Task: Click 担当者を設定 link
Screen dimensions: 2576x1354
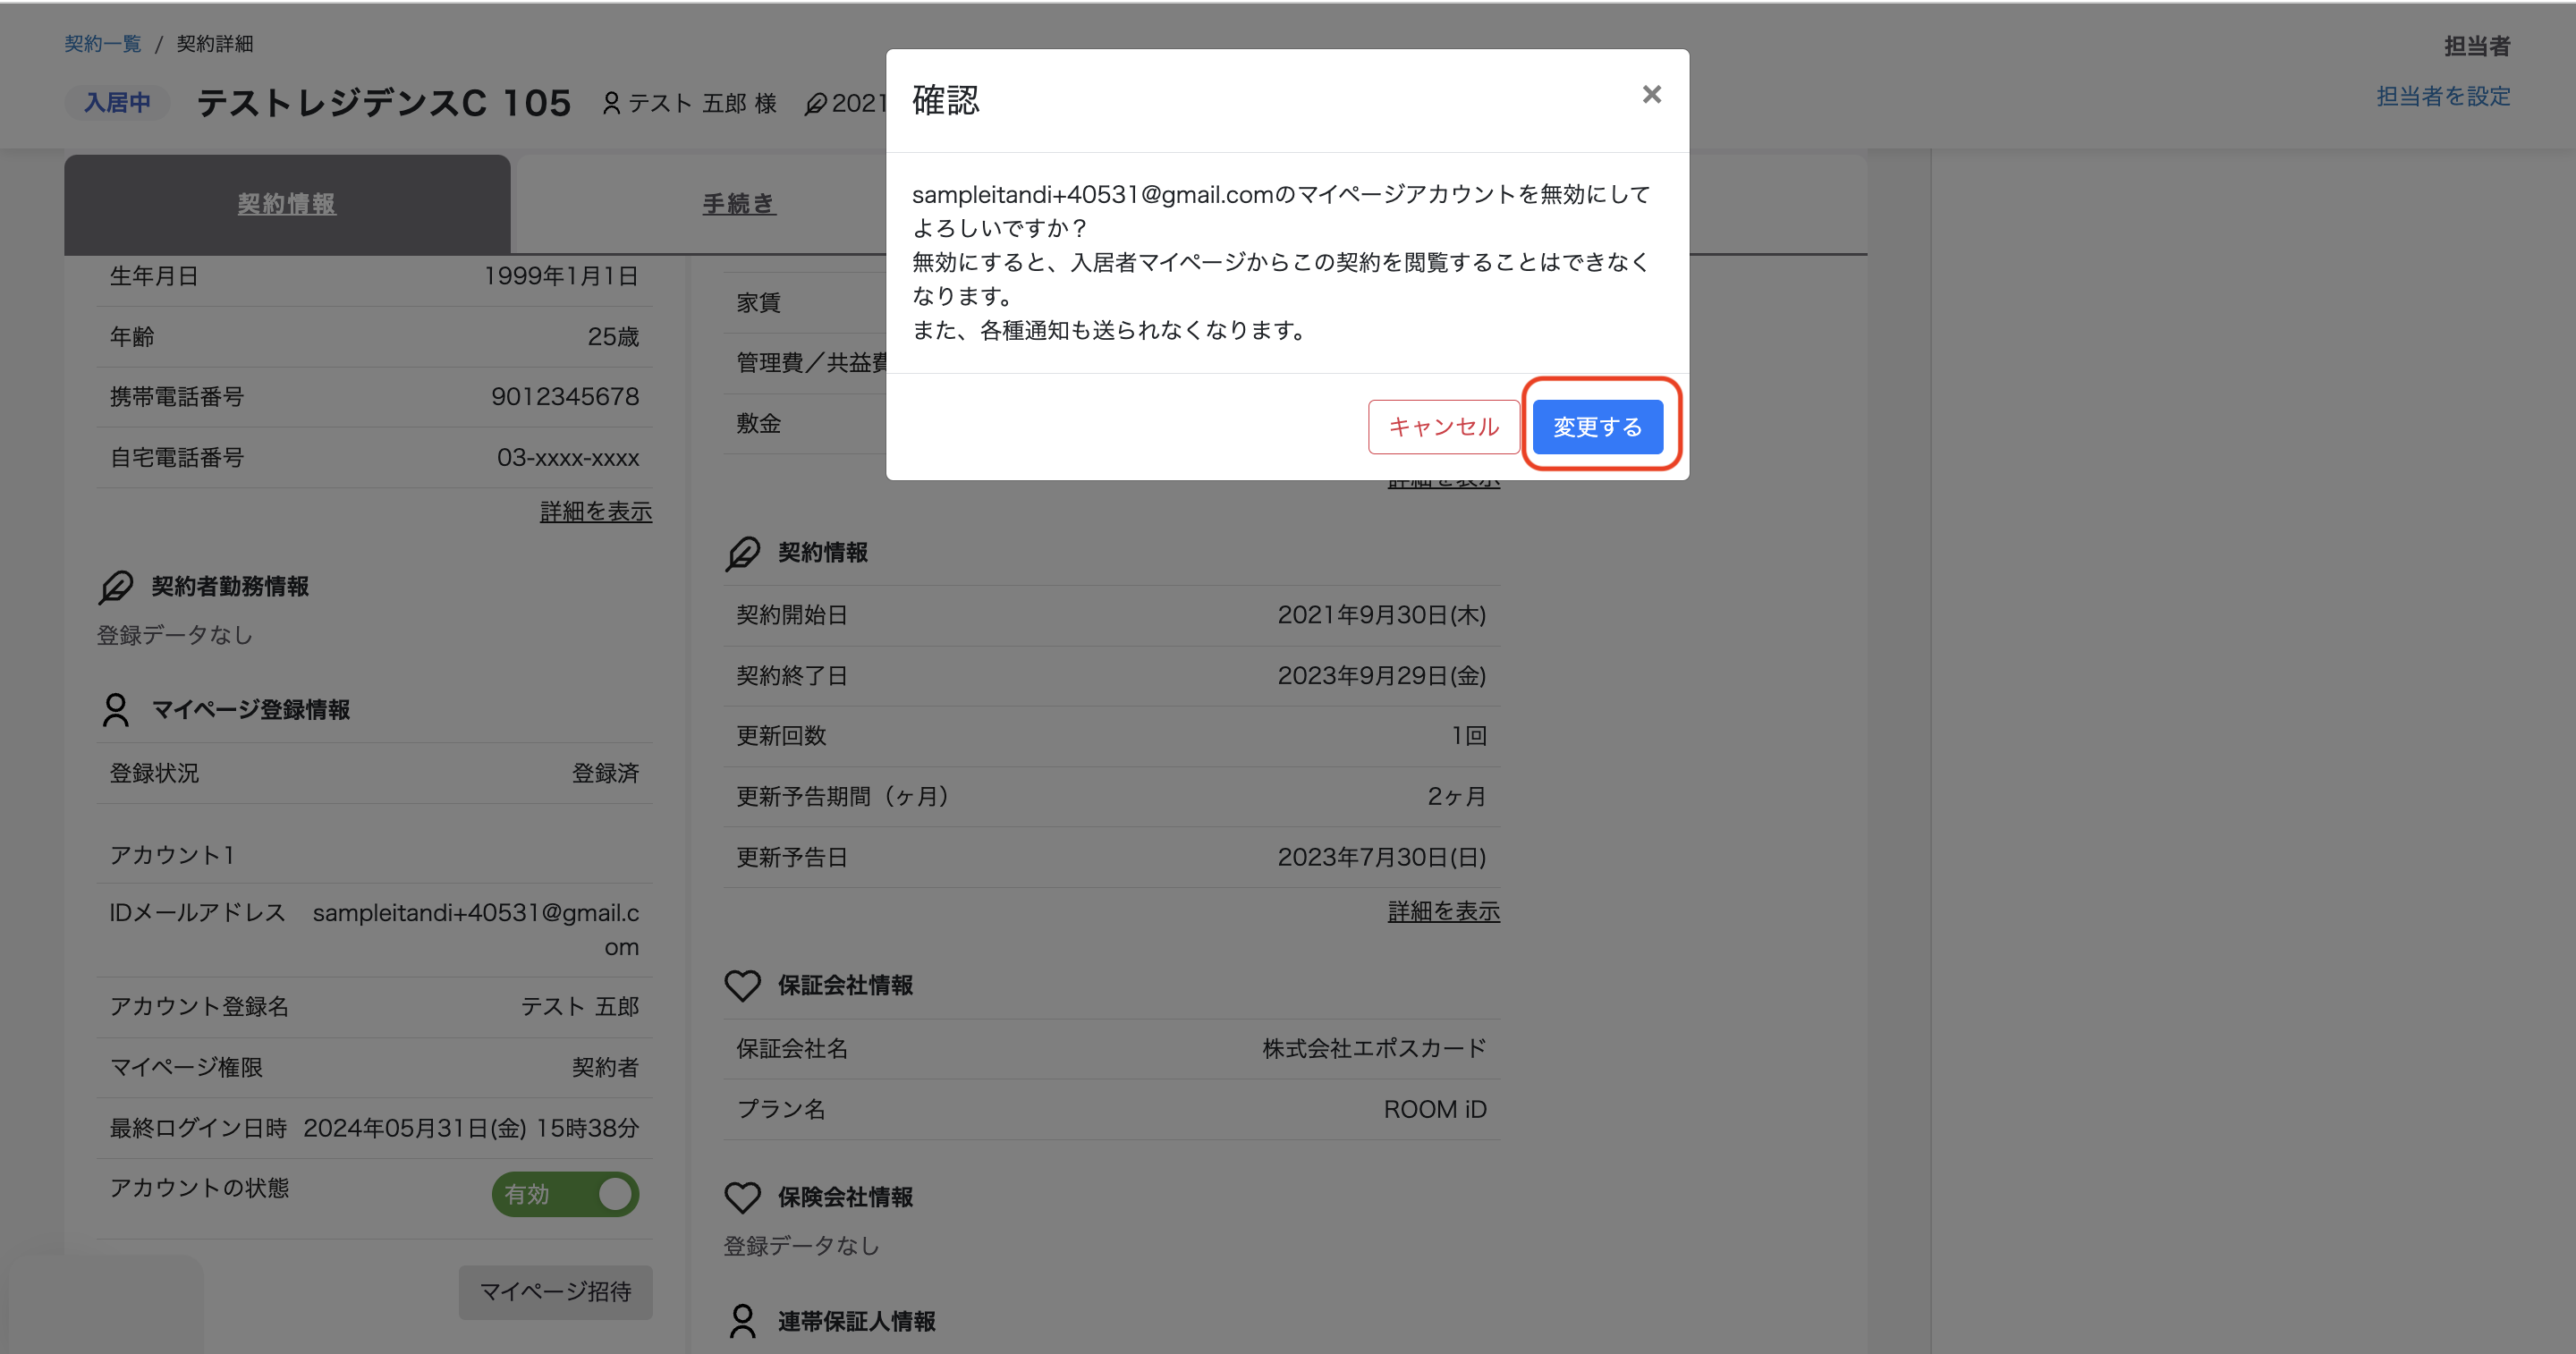Action: tap(2443, 97)
